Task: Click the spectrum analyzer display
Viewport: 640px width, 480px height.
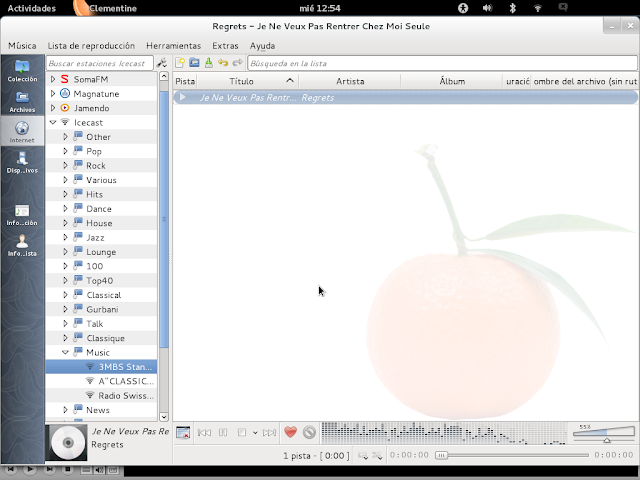Action: point(444,433)
